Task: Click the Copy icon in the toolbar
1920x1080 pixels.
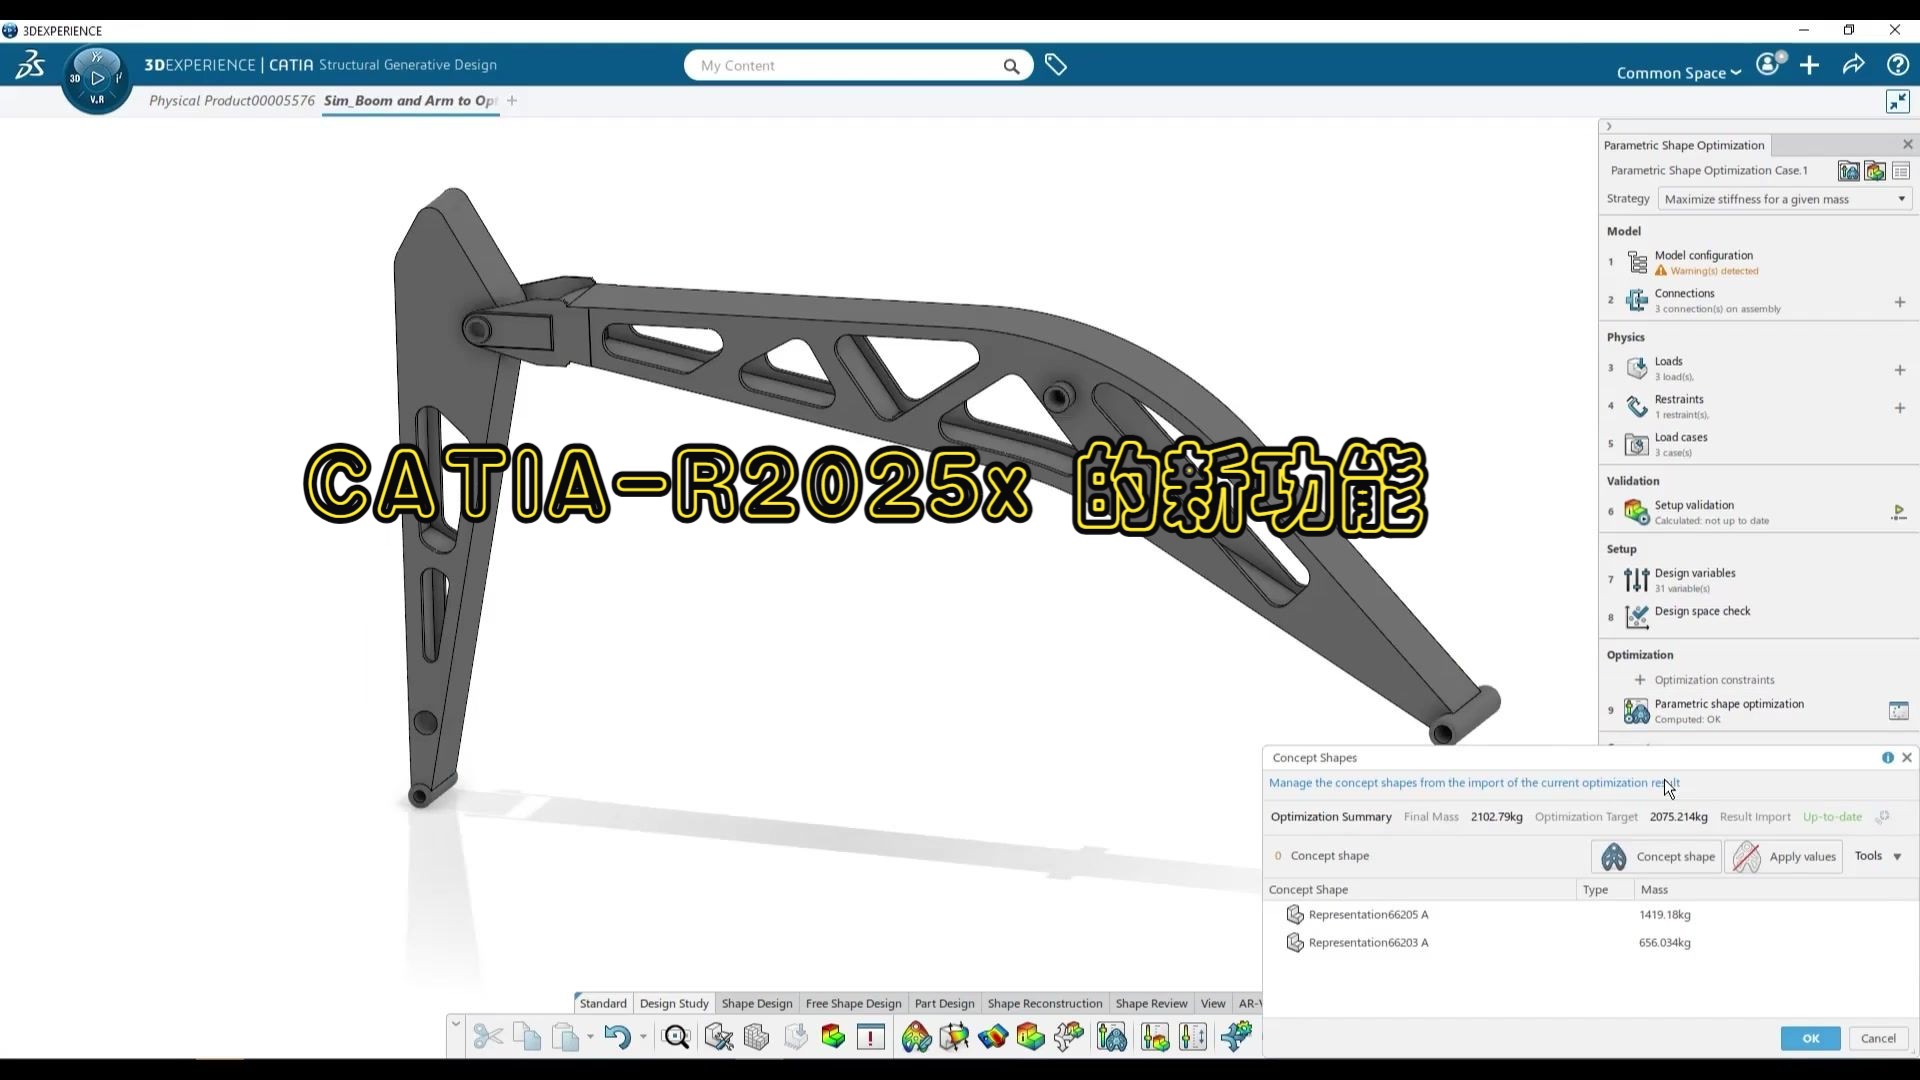Action: [527, 1036]
